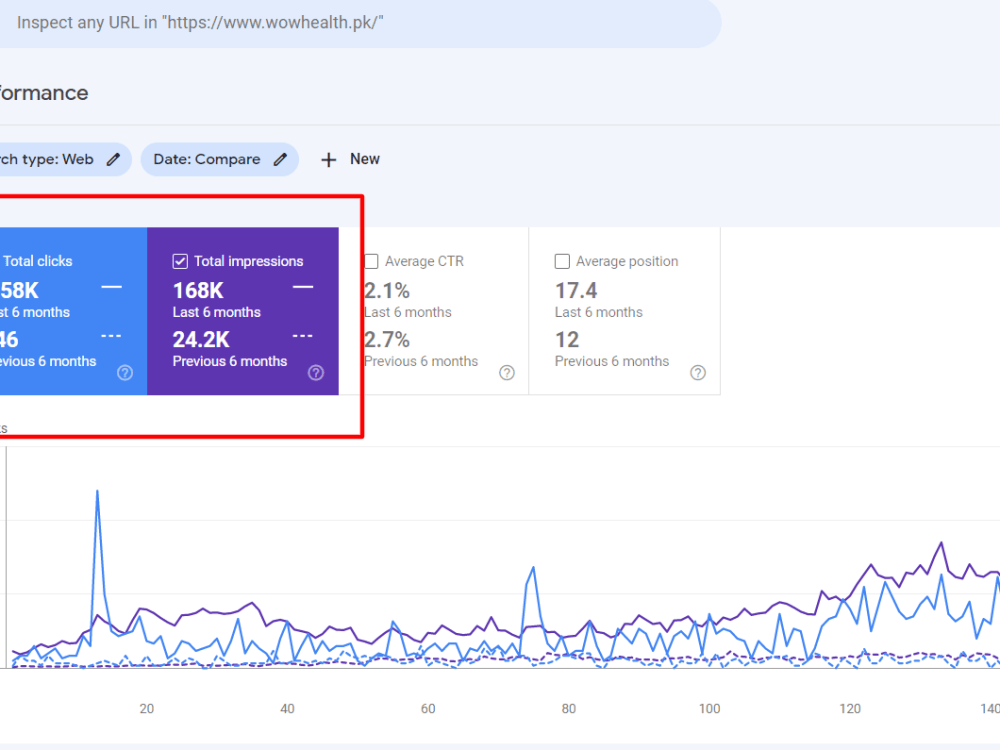The image size is (1000, 750).
Task: Open help icon on Total clicks card
Action: [125, 373]
